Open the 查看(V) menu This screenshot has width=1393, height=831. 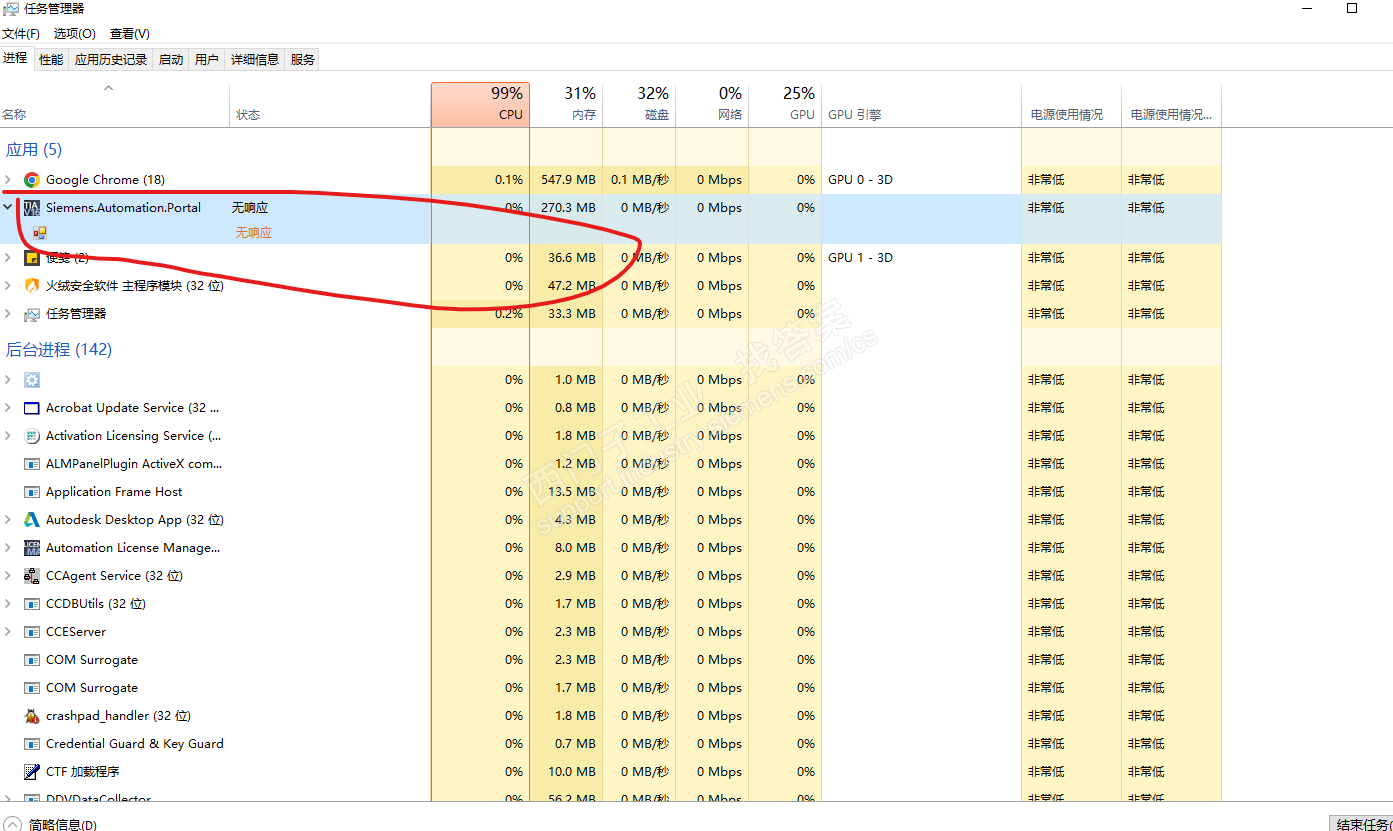pos(130,34)
